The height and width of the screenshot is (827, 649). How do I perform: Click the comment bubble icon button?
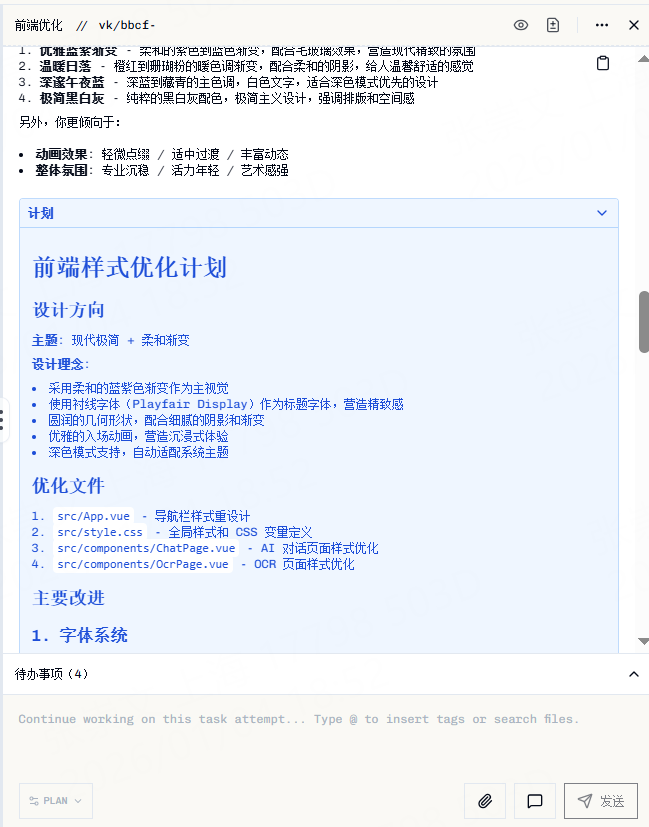click(535, 801)
